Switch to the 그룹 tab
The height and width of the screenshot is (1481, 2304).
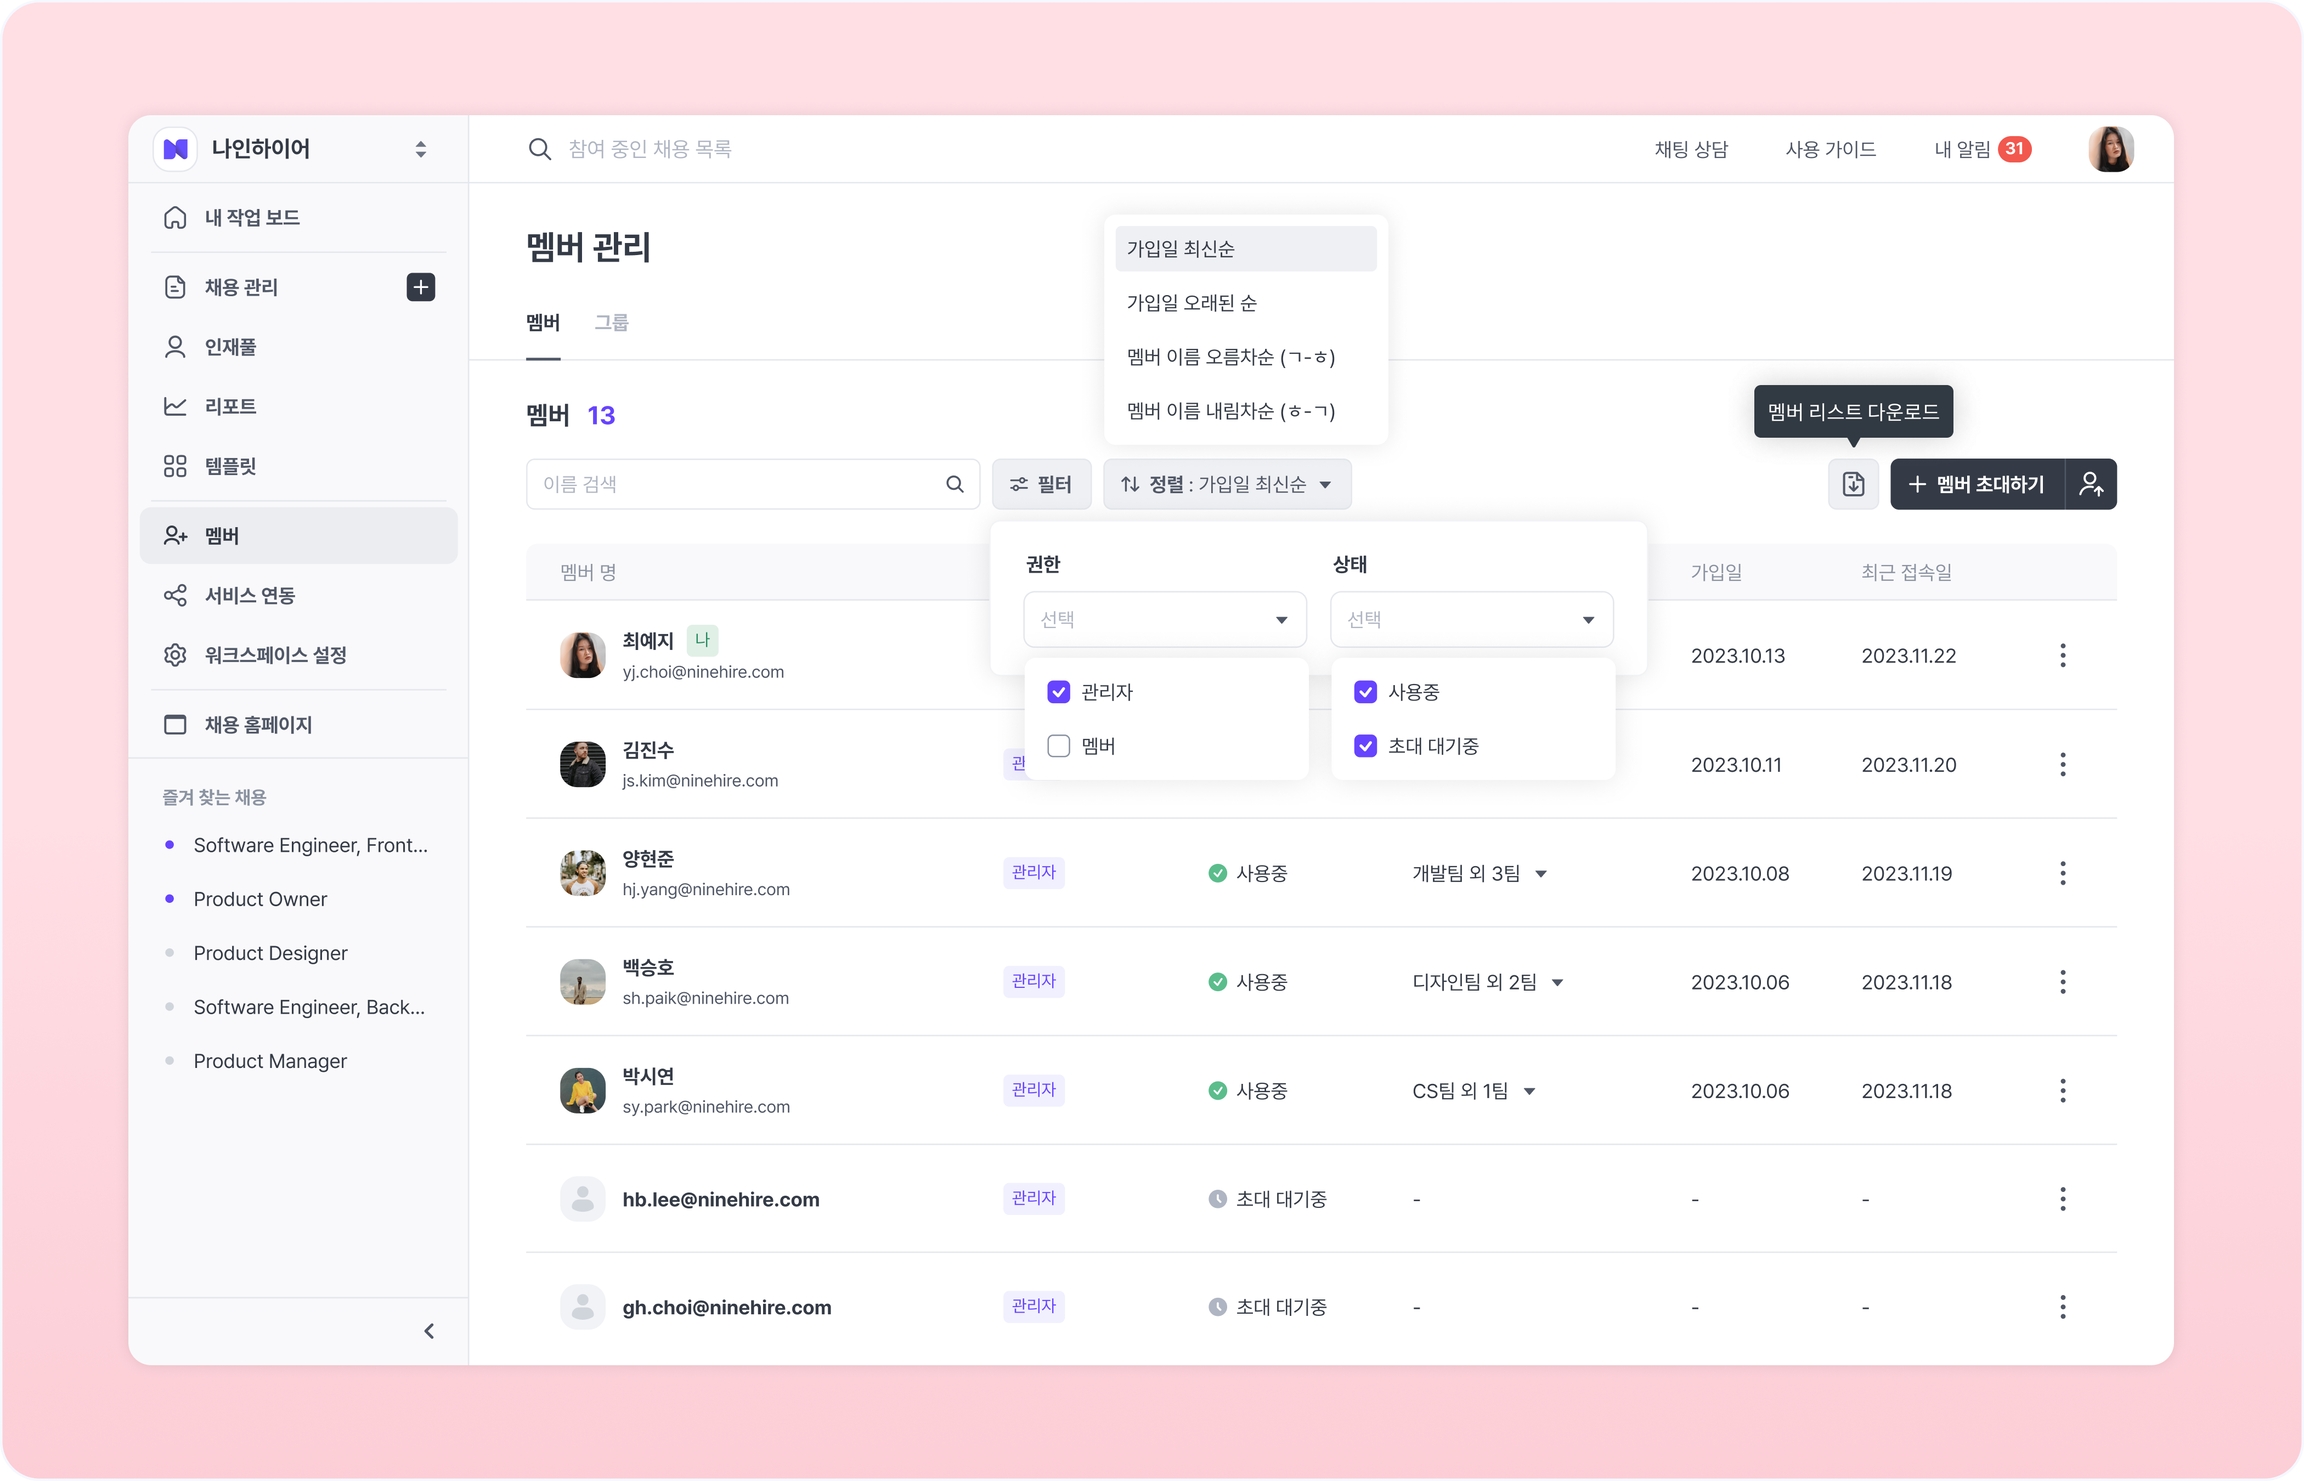coord(611,322)
